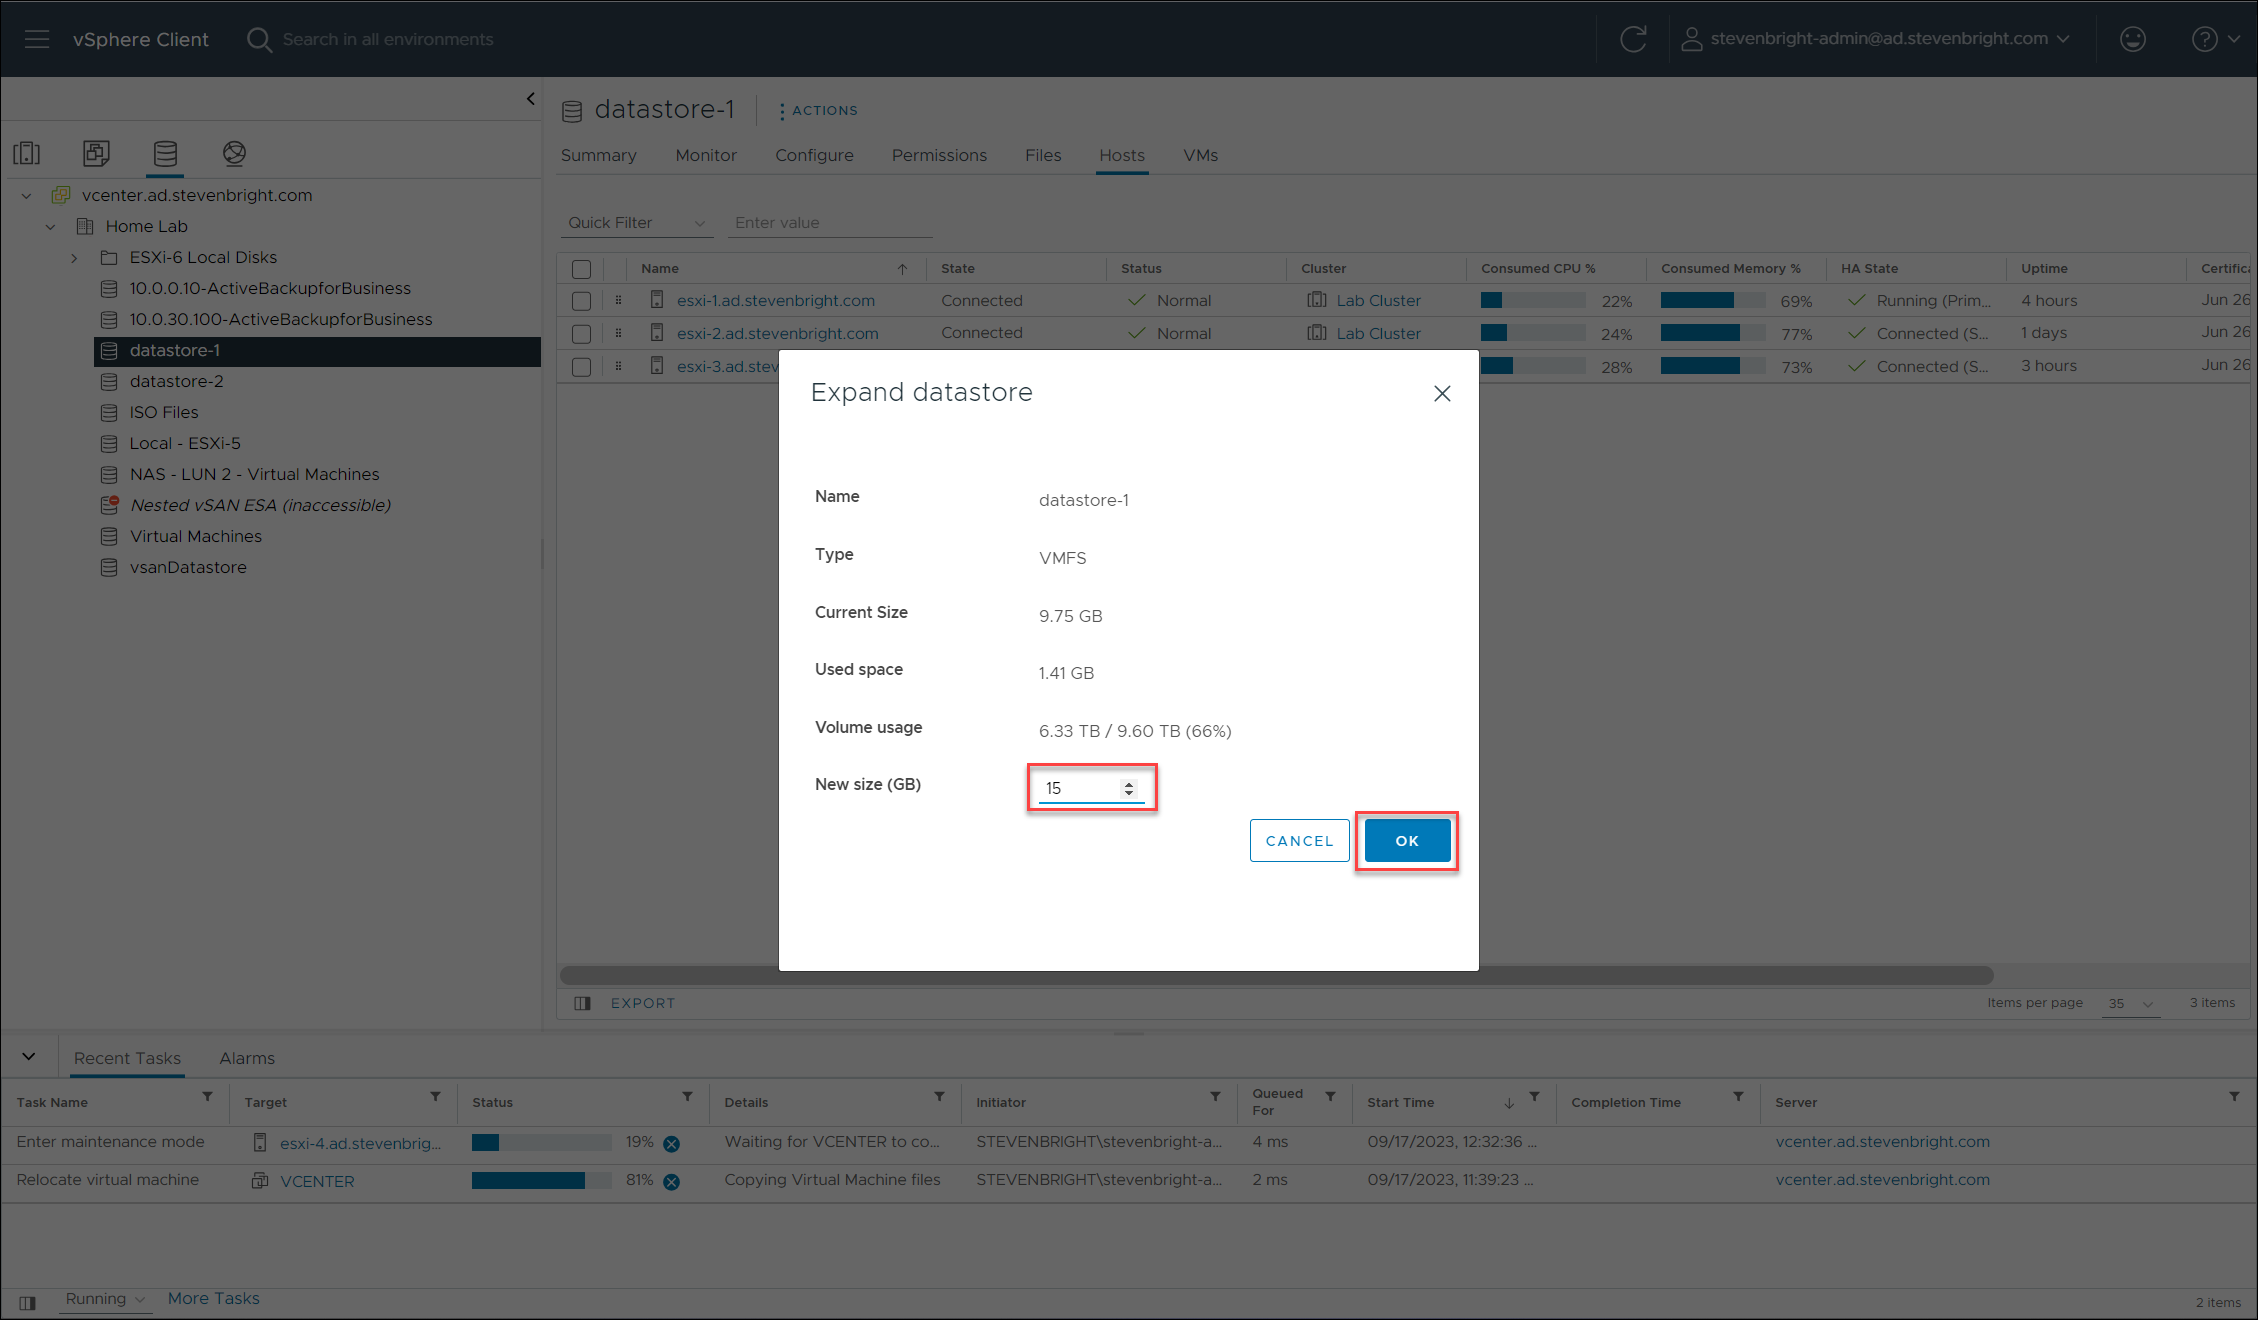
Task: Click the refresh icon in header
Action: coord(1633,39)
